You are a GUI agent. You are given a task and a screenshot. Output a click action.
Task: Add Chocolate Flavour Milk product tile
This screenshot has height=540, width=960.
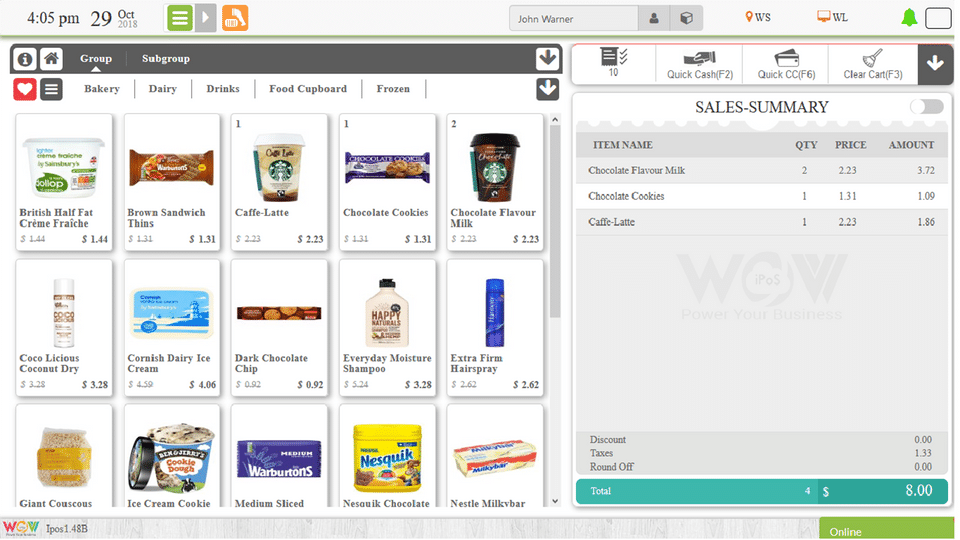pos(495,182)
